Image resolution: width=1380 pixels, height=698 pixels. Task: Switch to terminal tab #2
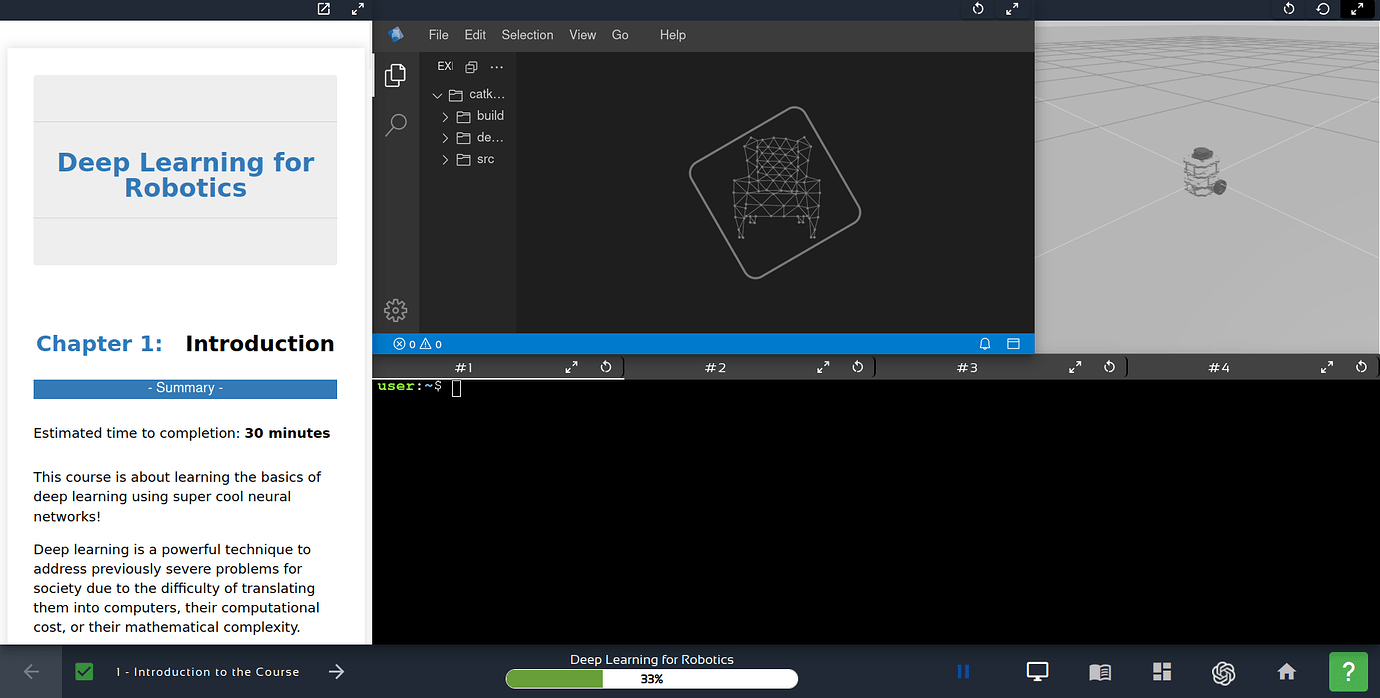pos(715,368)
